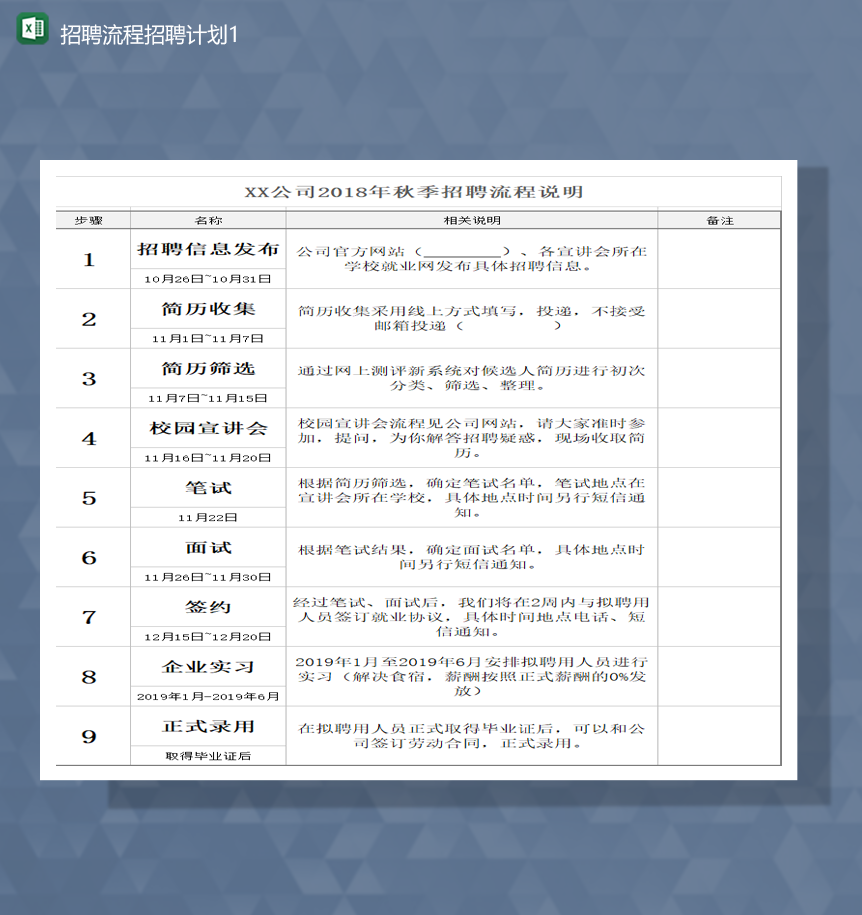Select the 笔试 cell in row 5

(206, 488)
